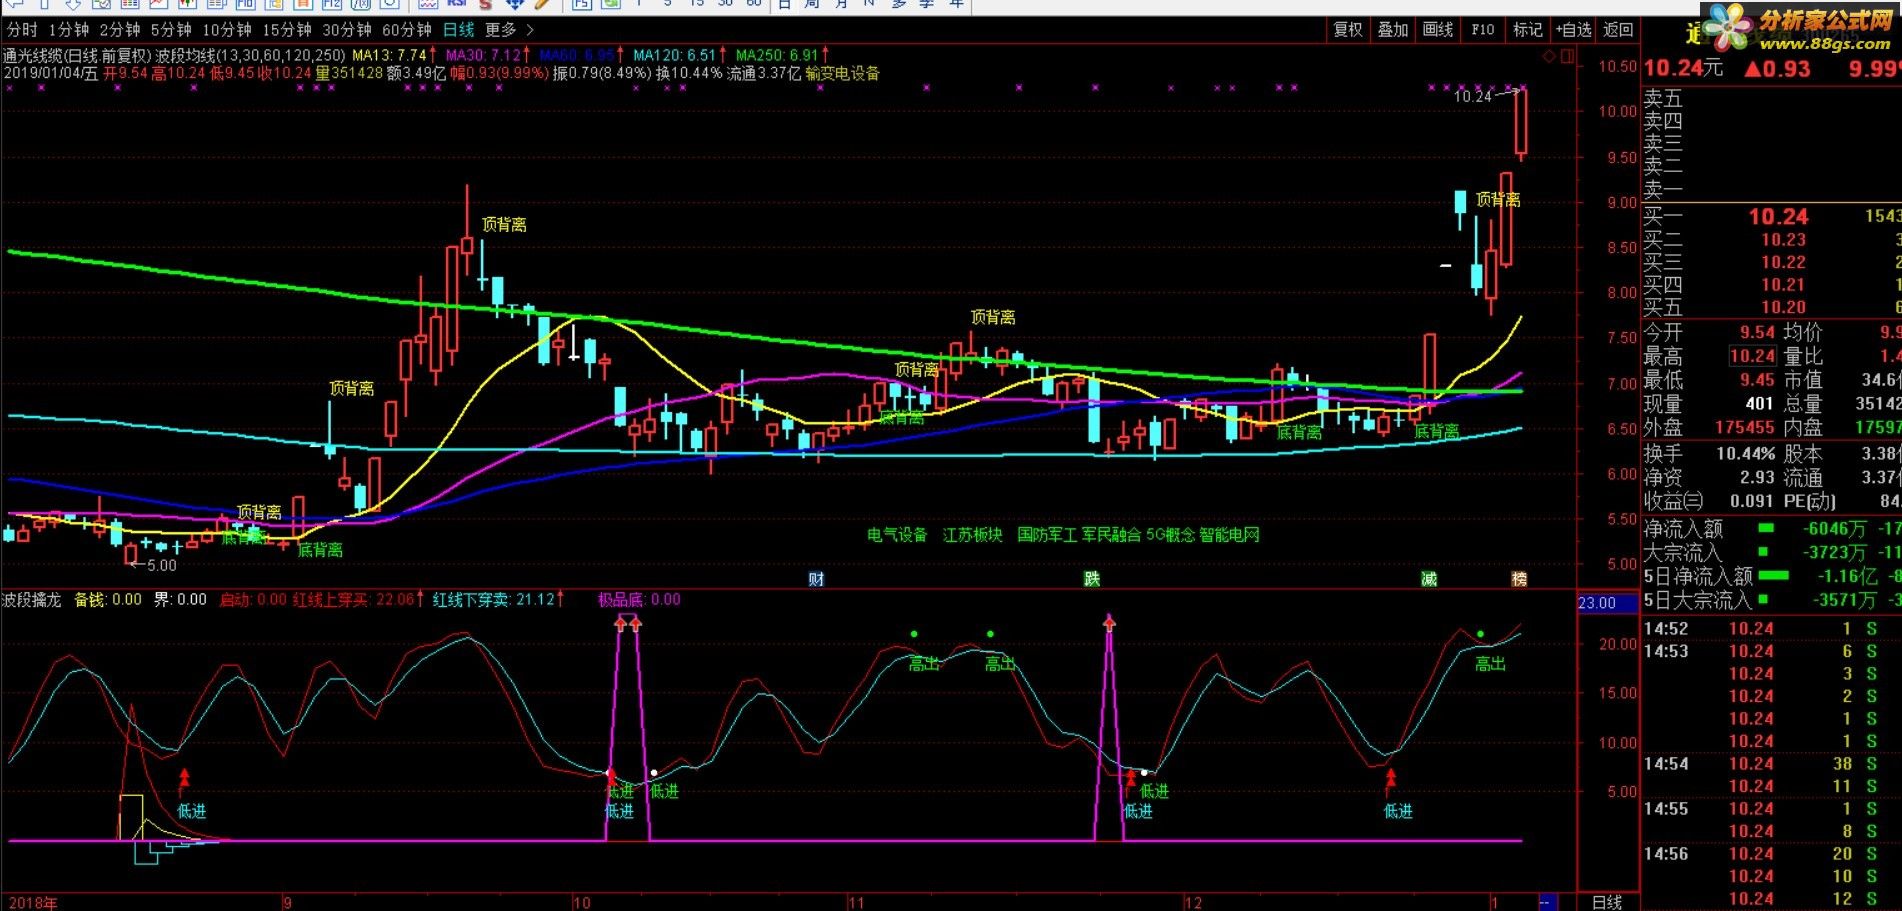Click the 5日净流入额 -1.16亿 row
The image size is (1902, 911).
tap(1771, 576)
